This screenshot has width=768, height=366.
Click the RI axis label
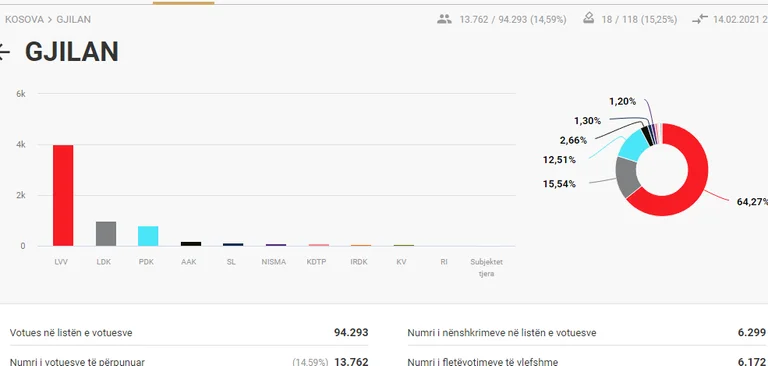pos(444,262)
